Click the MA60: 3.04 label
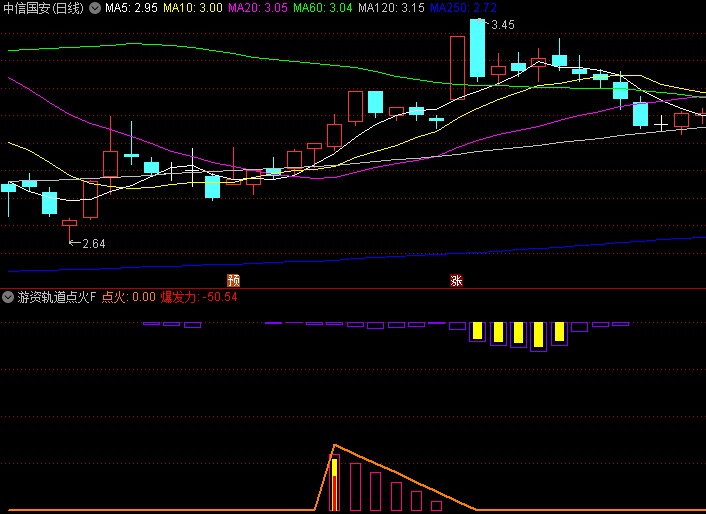Image resolution: width=706 pixels, height=514 pixels. pyautogui.click(x=322, y=8)
